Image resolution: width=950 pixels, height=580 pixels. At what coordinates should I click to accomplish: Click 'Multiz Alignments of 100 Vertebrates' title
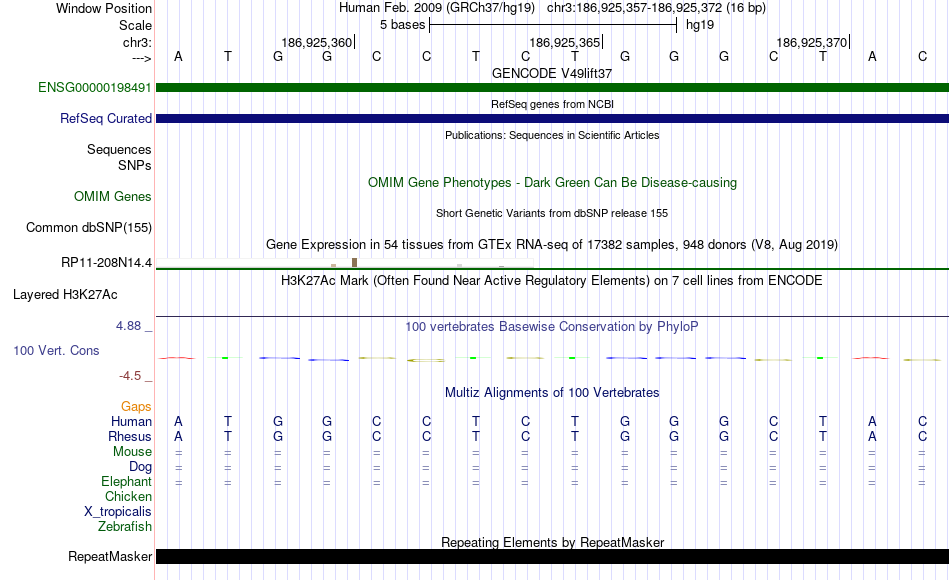tap(552, 393)
